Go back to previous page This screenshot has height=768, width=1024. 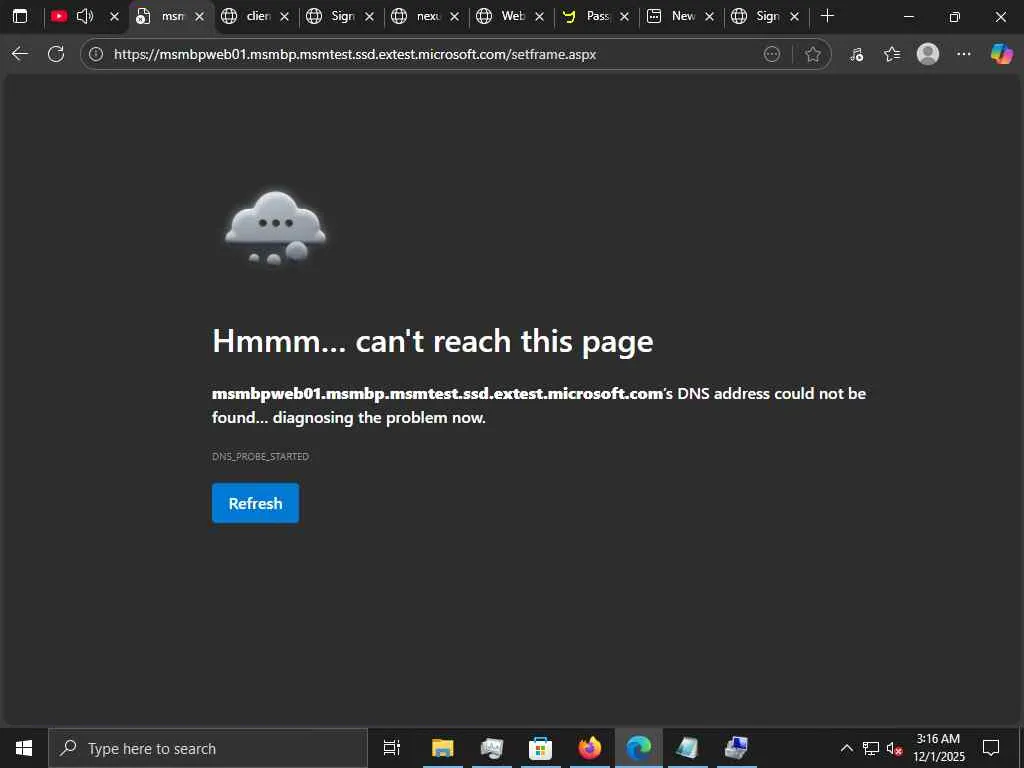[20, 54]
